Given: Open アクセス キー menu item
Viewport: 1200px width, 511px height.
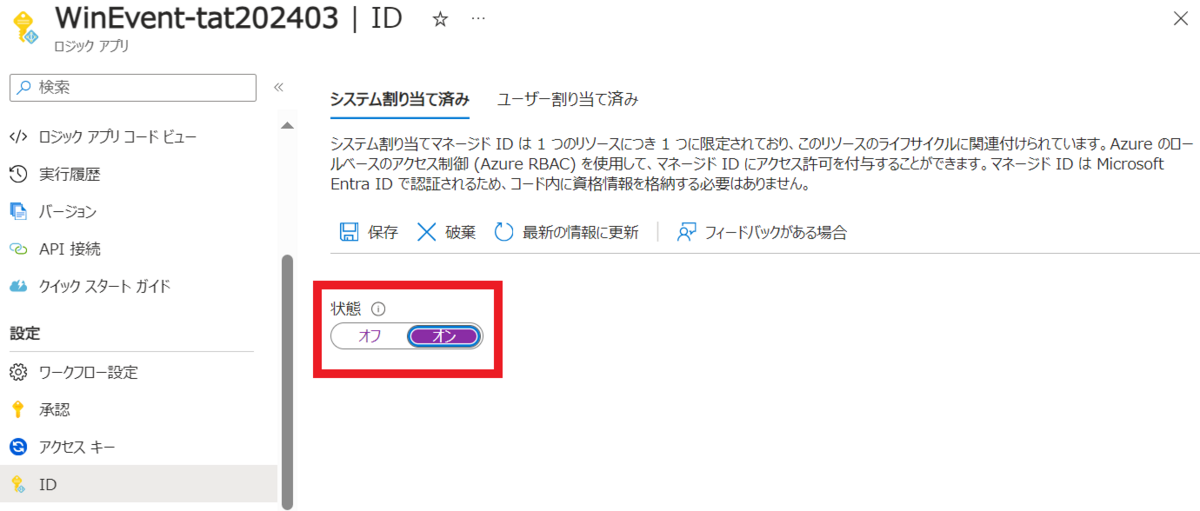Looking at the screenshot, I should click(78, 447).
